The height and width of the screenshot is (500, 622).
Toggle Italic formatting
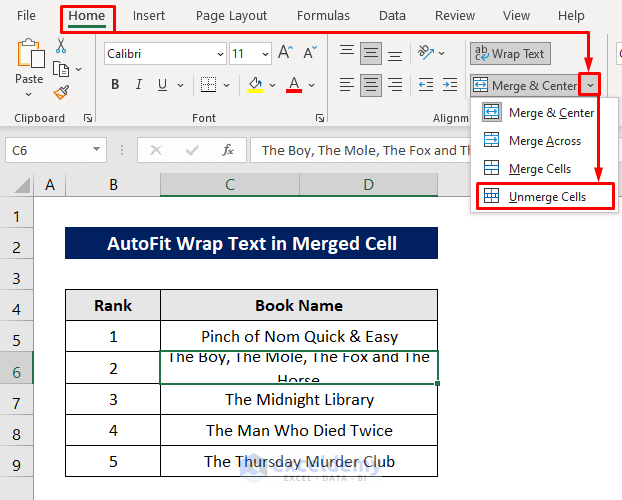pos(139,85)
